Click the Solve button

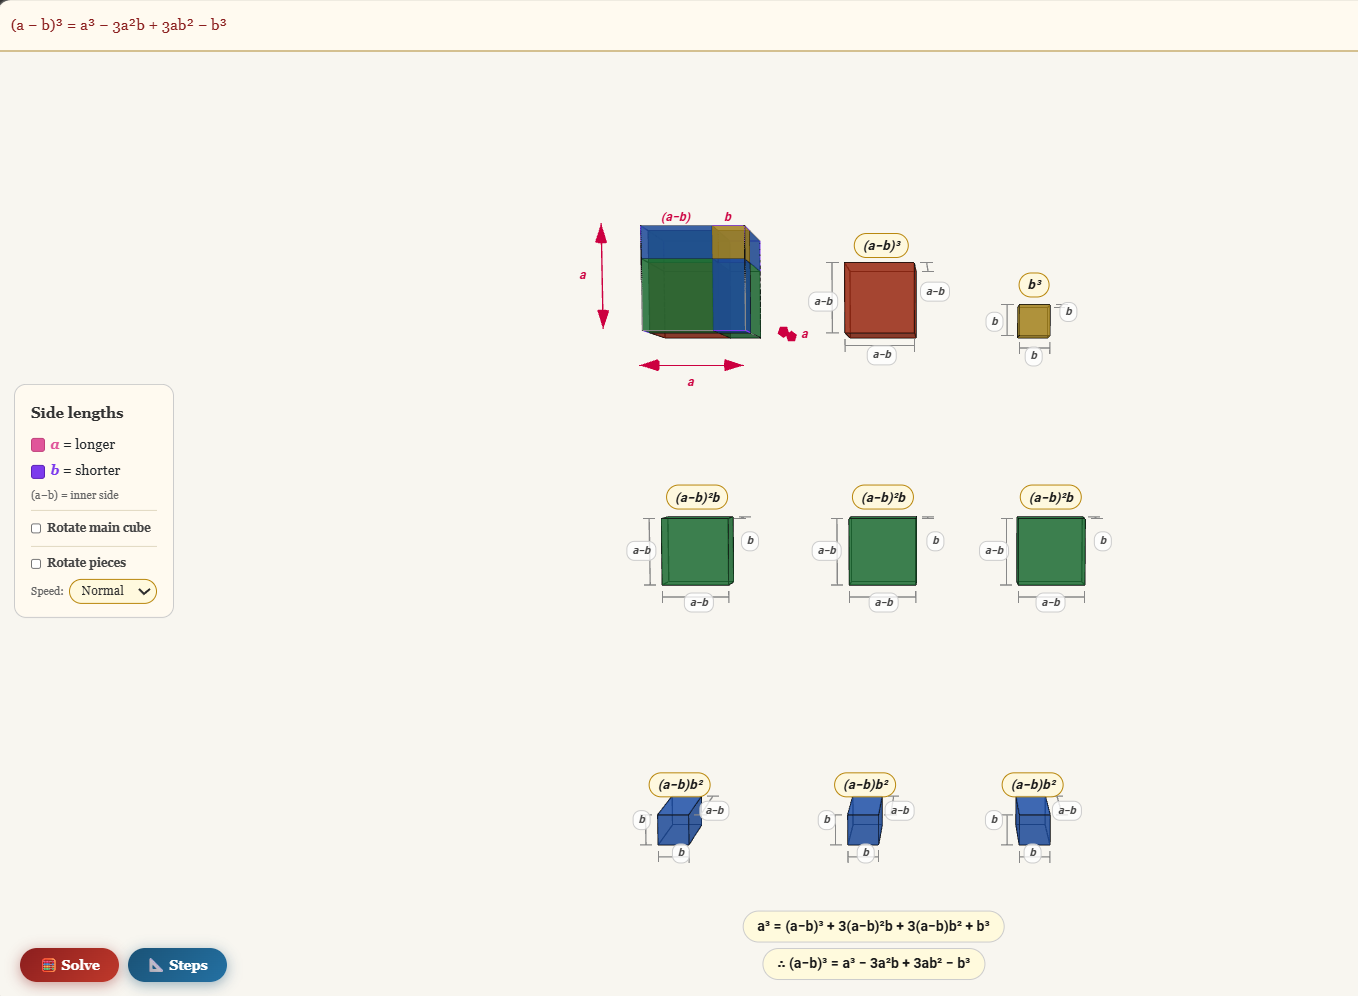click(69, 965)
